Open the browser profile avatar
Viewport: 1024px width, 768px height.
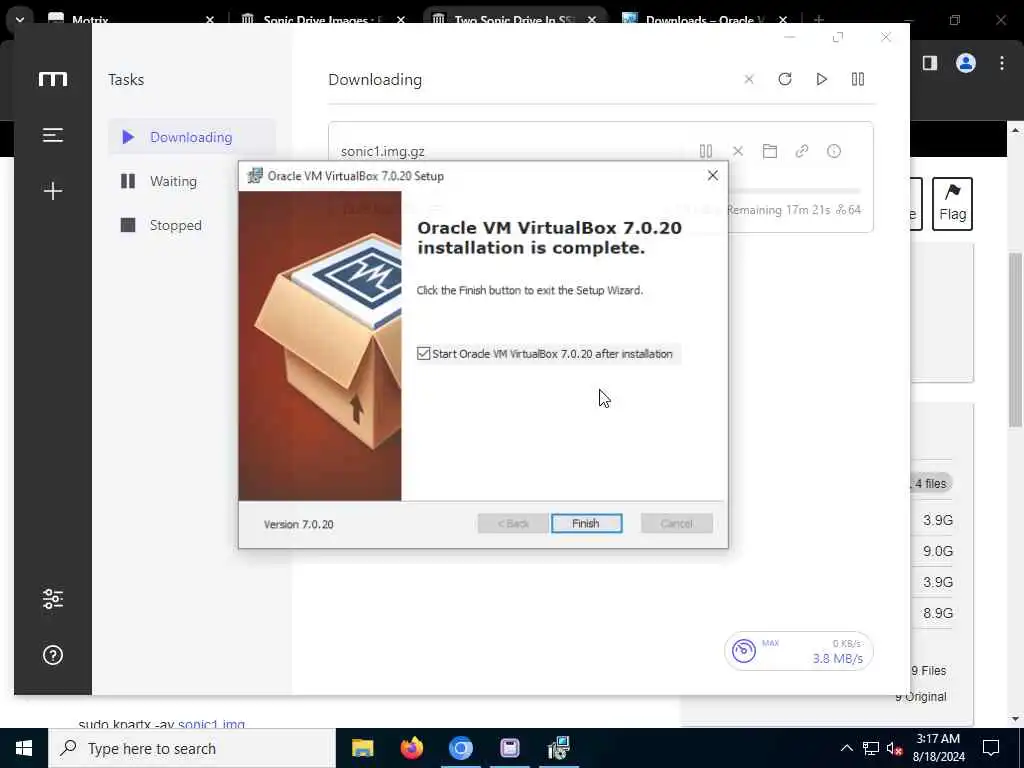[966, 63]
